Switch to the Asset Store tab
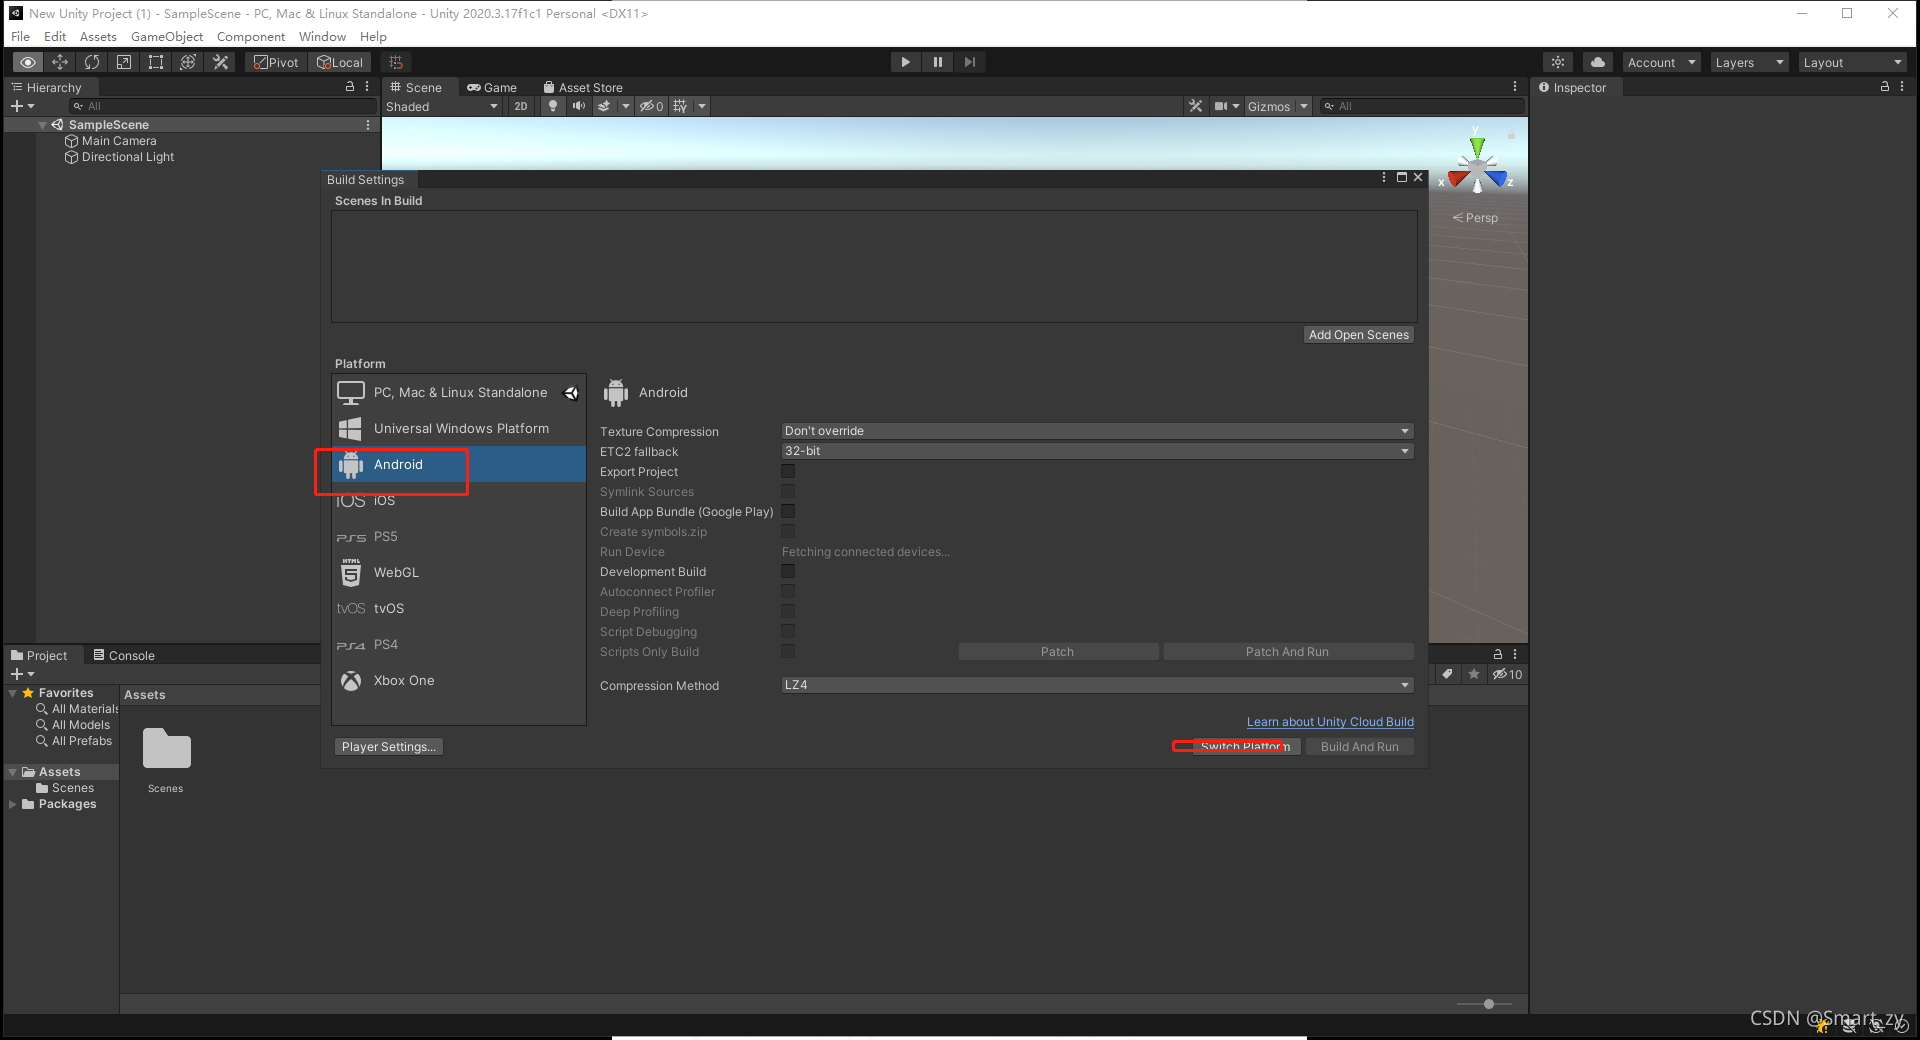This screenshot has width=1920, height=1040. [583, 87]
